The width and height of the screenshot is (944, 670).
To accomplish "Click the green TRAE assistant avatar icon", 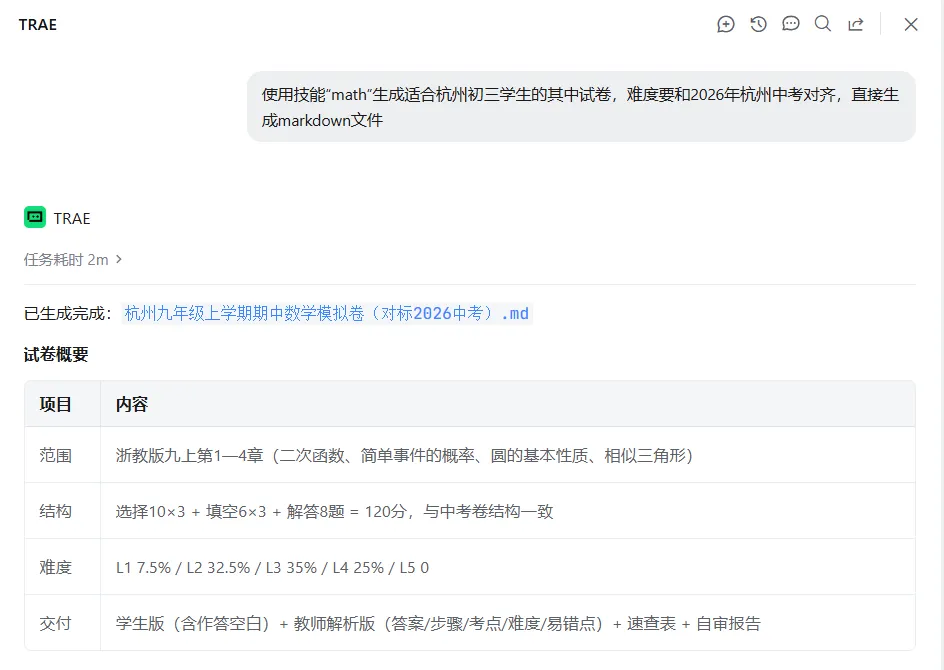I will click(x=35, y=217).
